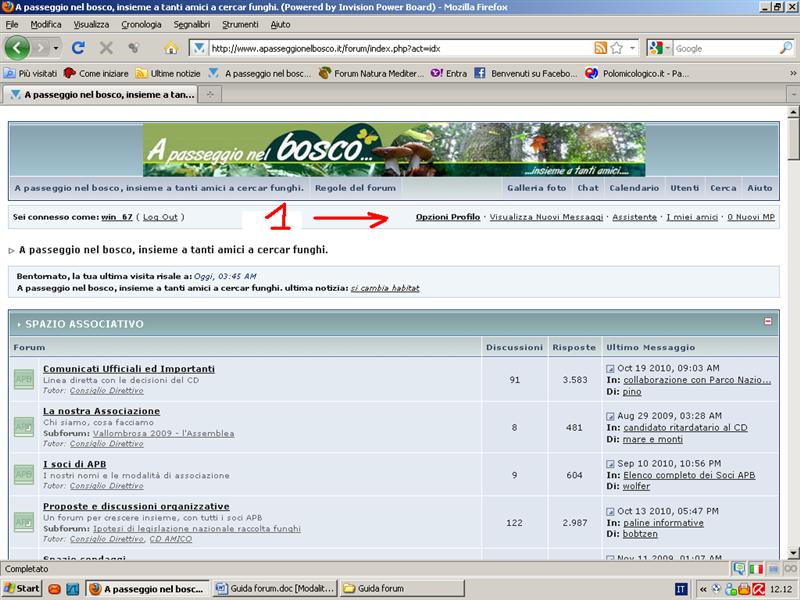This screenshot has width=800, height=600.
Task: Open the Modifica menu
Action: coord(46,24)
